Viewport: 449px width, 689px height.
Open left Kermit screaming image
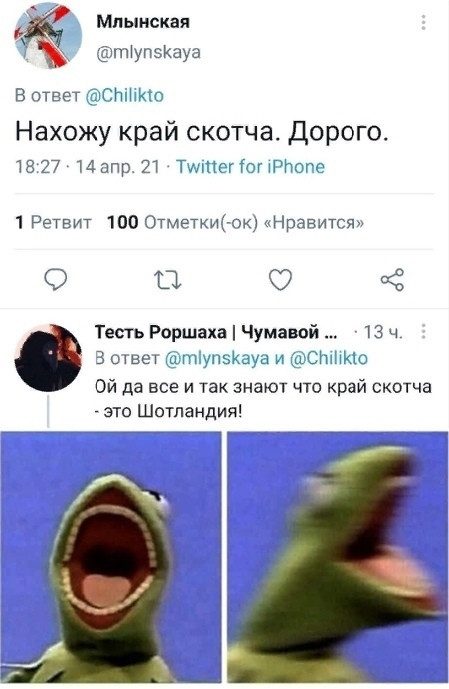click(111, 557)
